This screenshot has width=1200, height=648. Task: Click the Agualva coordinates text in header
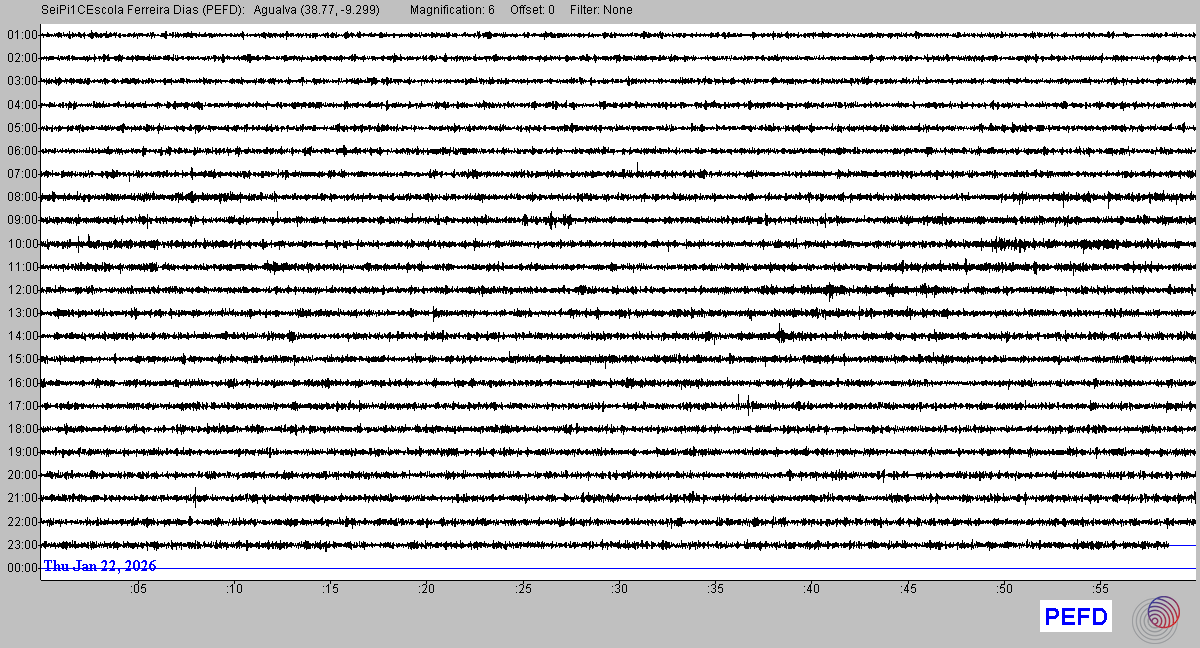(316, 10)
